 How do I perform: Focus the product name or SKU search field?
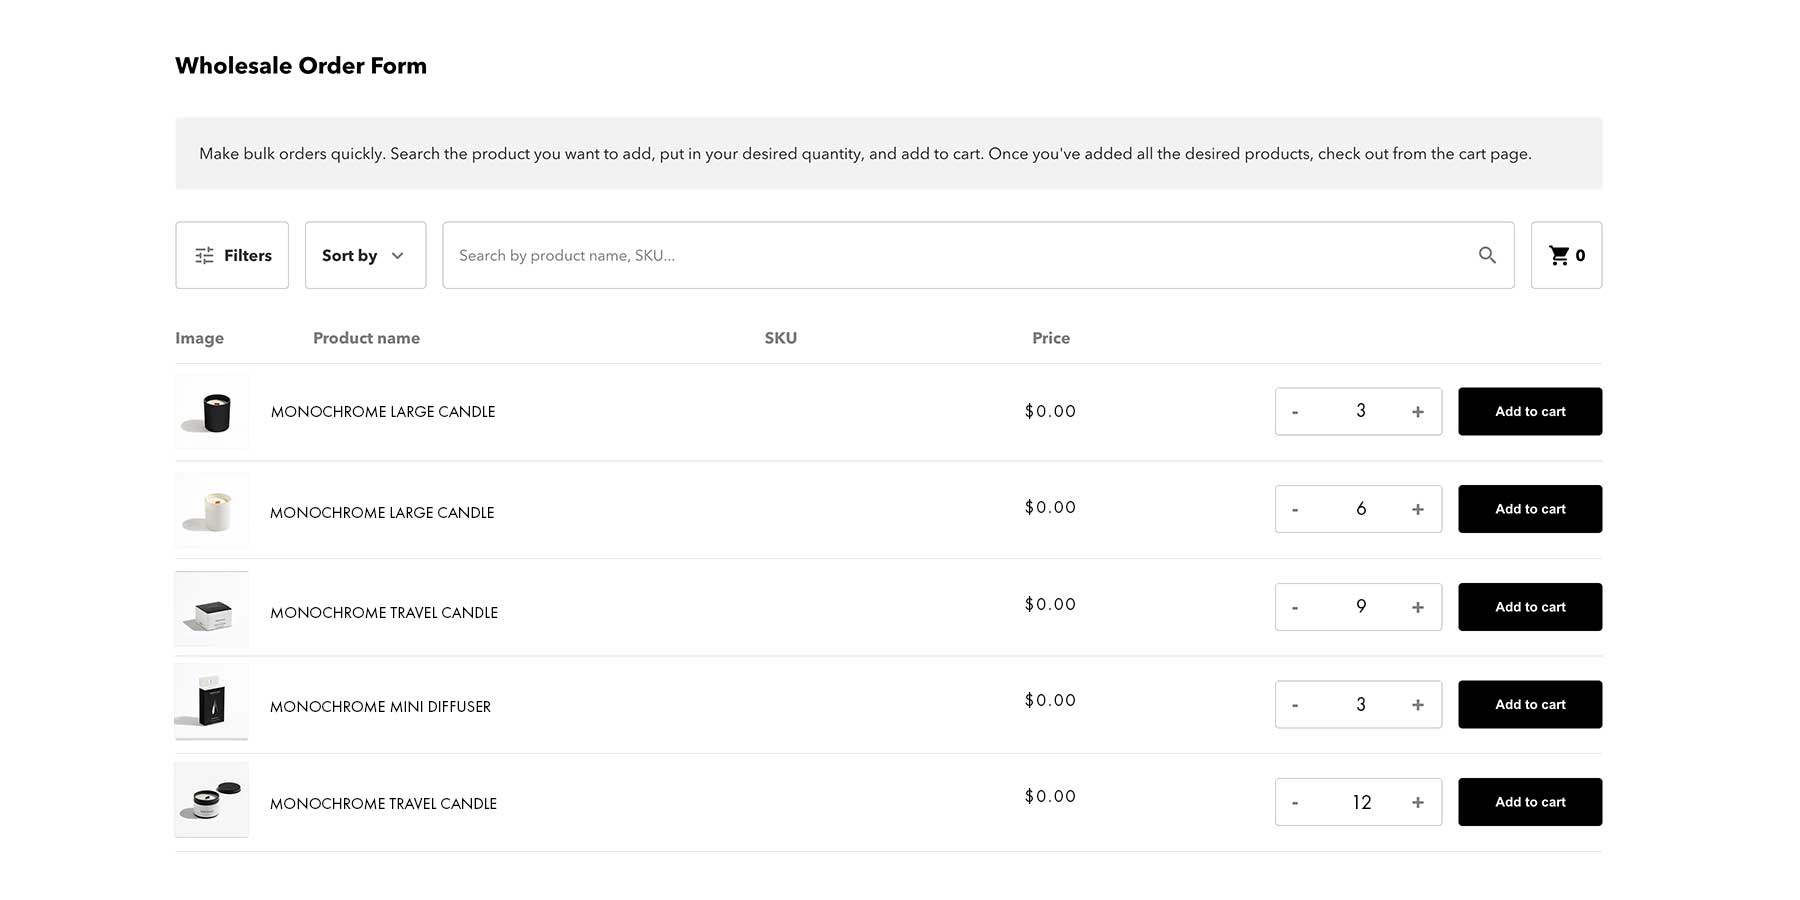(x=960, y=256)
